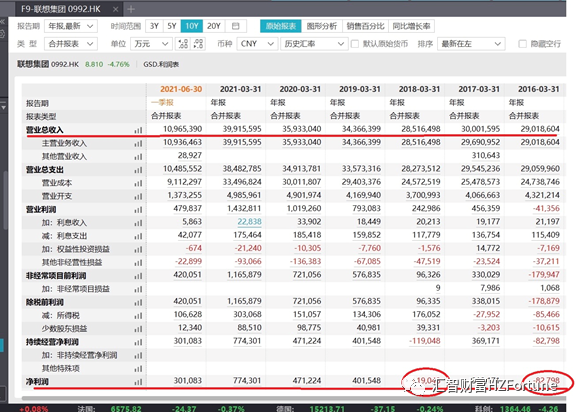
Task: Open chart icon for 其他特殊项 row
Action: pos(138,369)
